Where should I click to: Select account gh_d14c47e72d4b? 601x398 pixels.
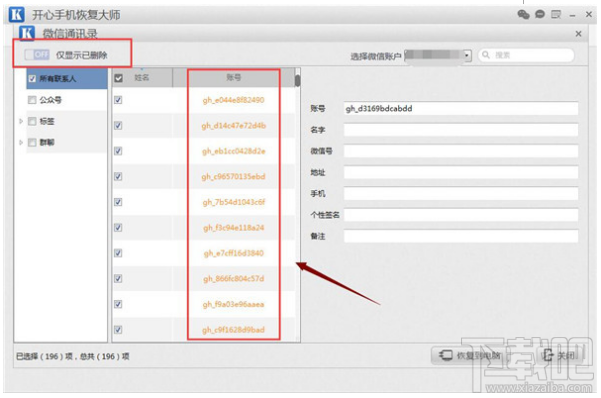233,125
